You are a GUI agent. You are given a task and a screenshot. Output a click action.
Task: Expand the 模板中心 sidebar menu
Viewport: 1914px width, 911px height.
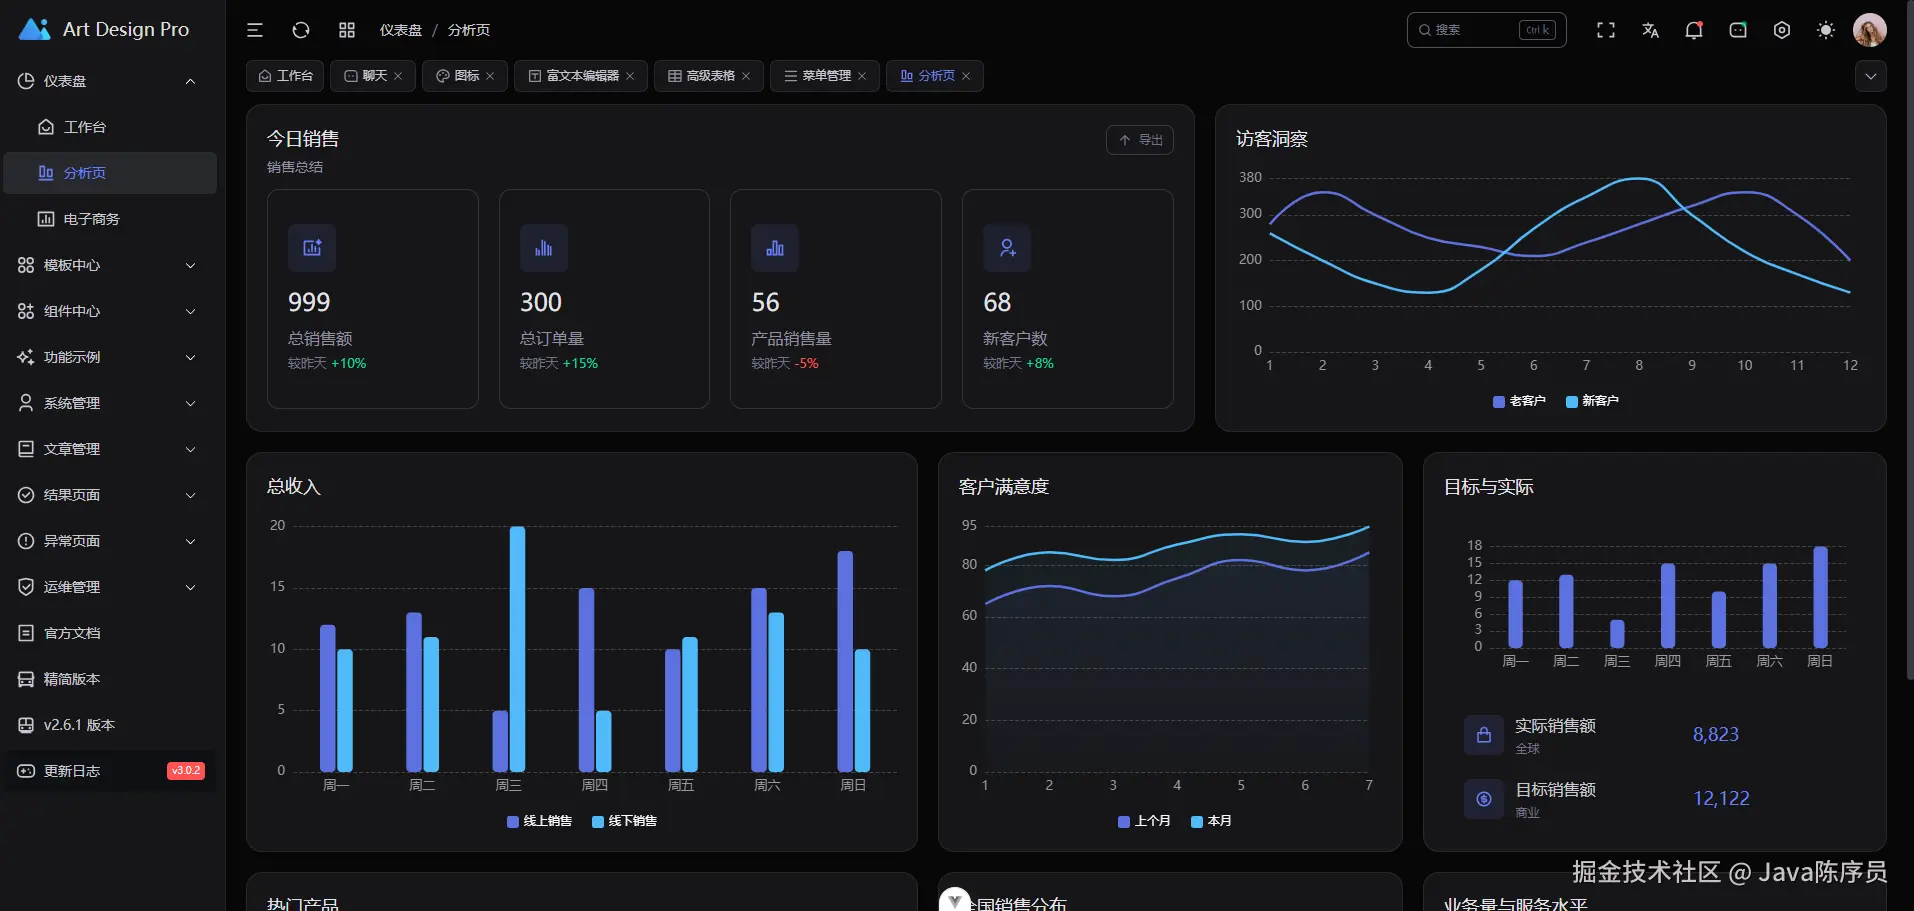[109, 265]
